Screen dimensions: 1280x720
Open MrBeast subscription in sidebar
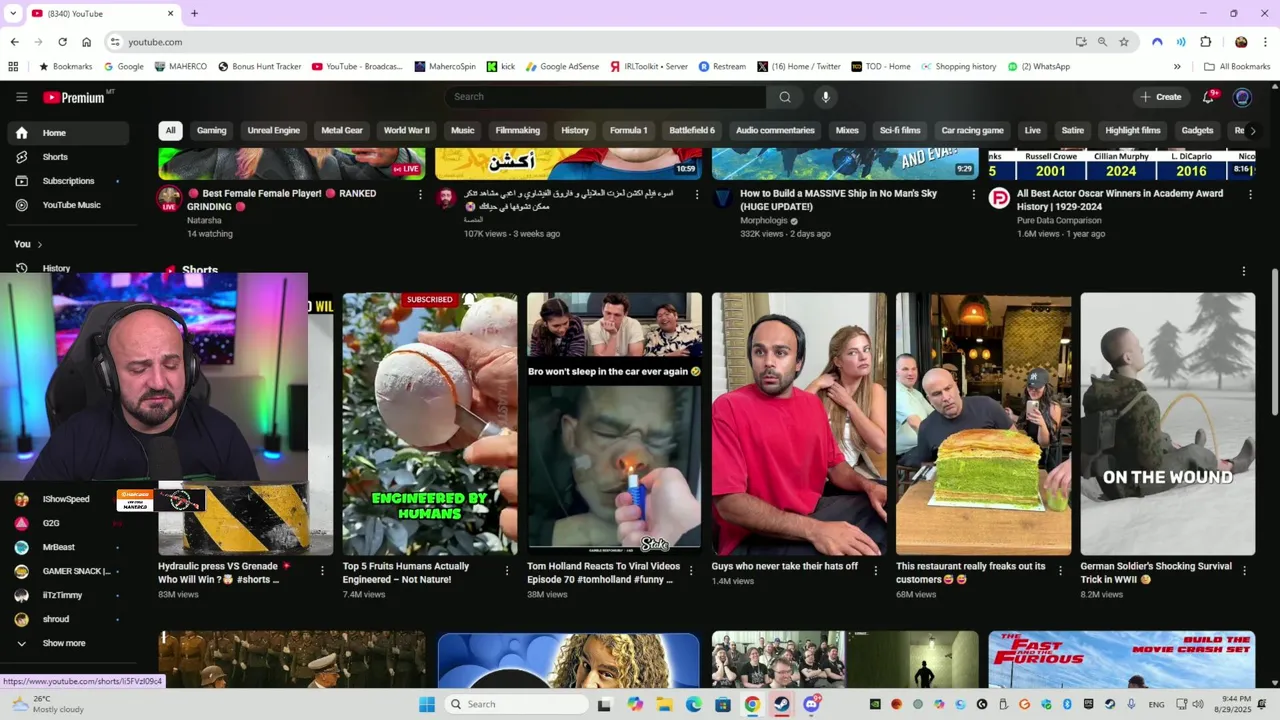68,547
